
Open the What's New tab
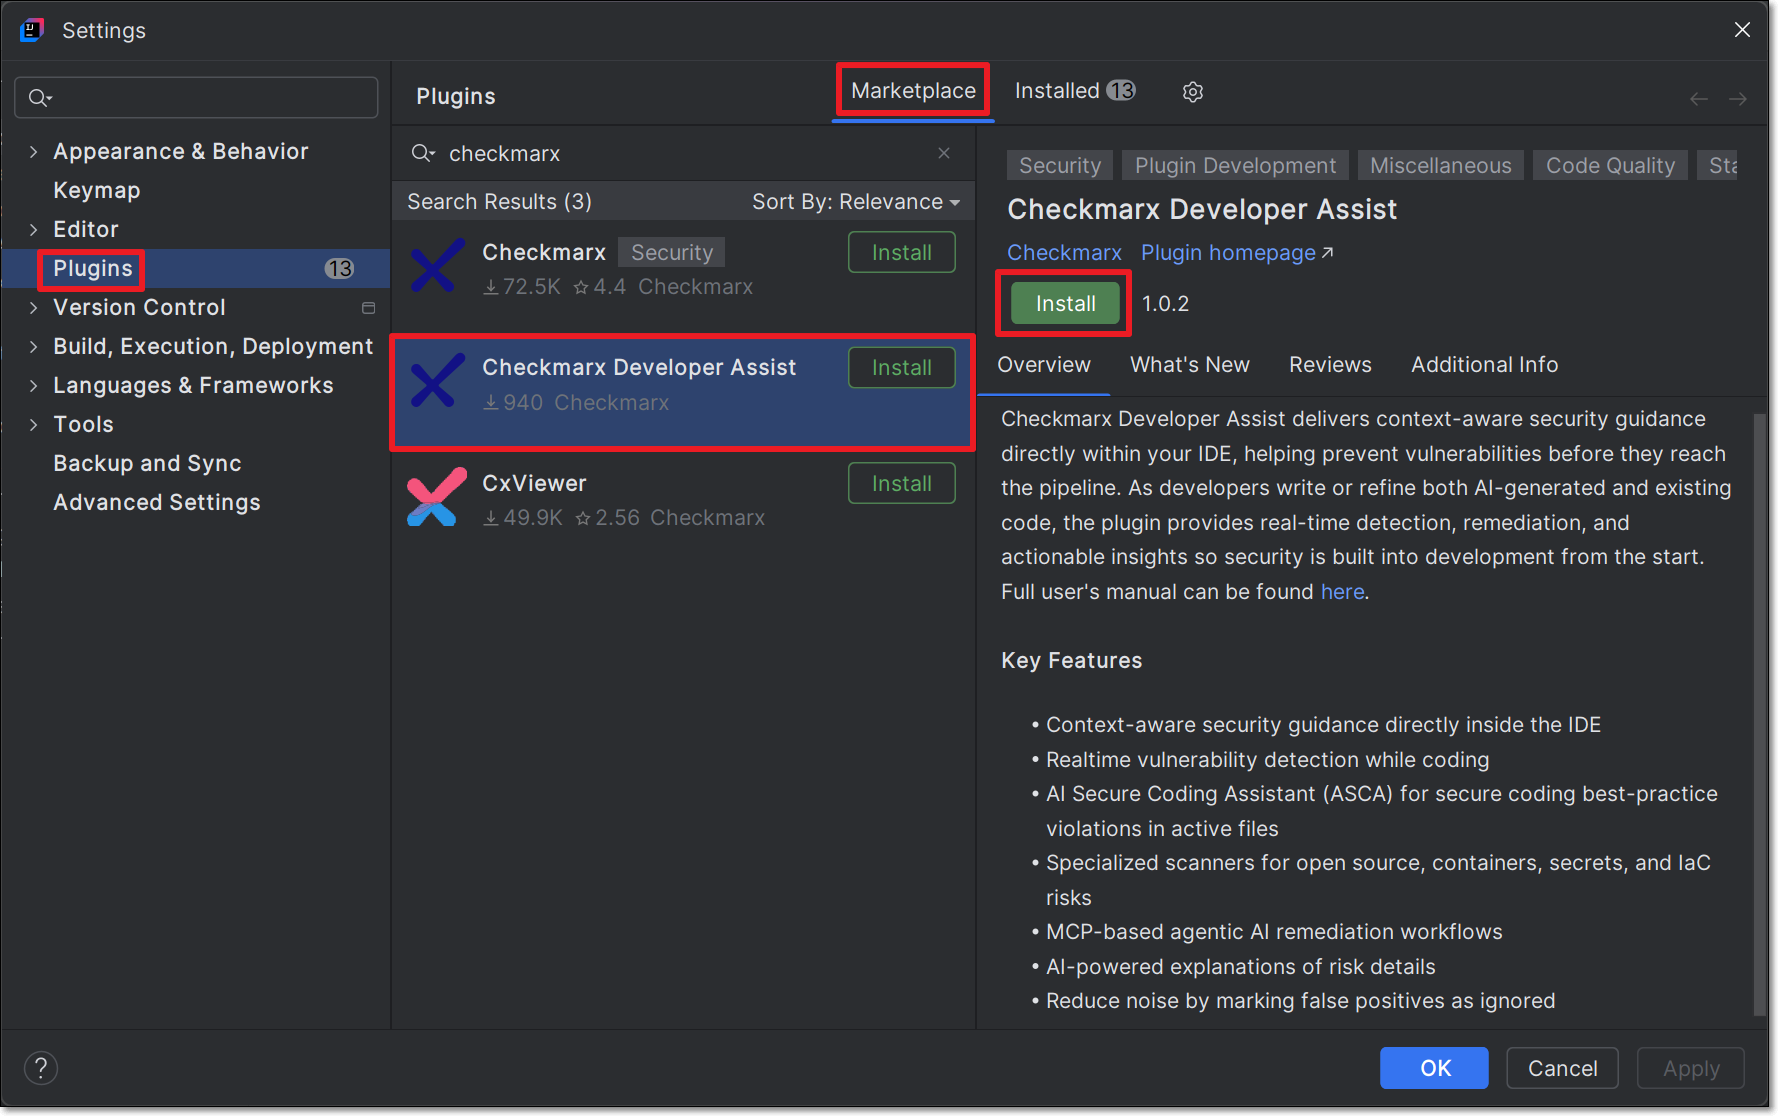[x=1190, y=365]
